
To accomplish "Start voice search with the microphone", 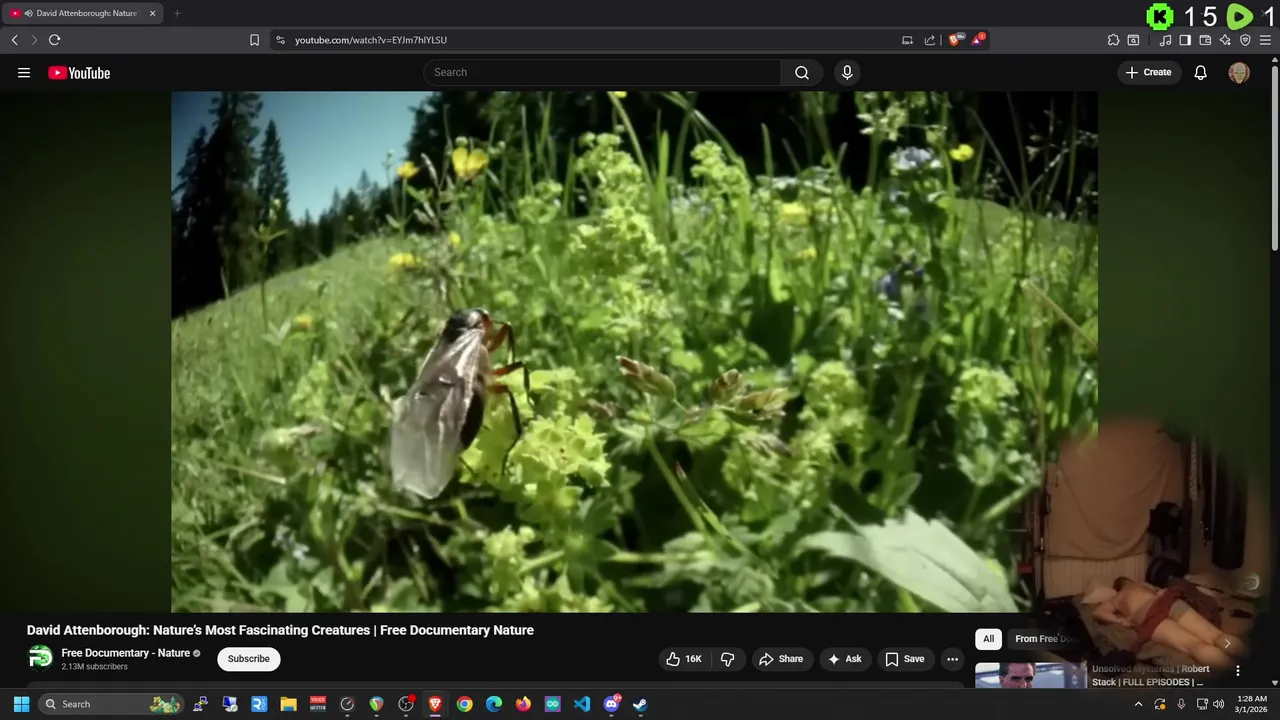I will (x=847, y=72).
